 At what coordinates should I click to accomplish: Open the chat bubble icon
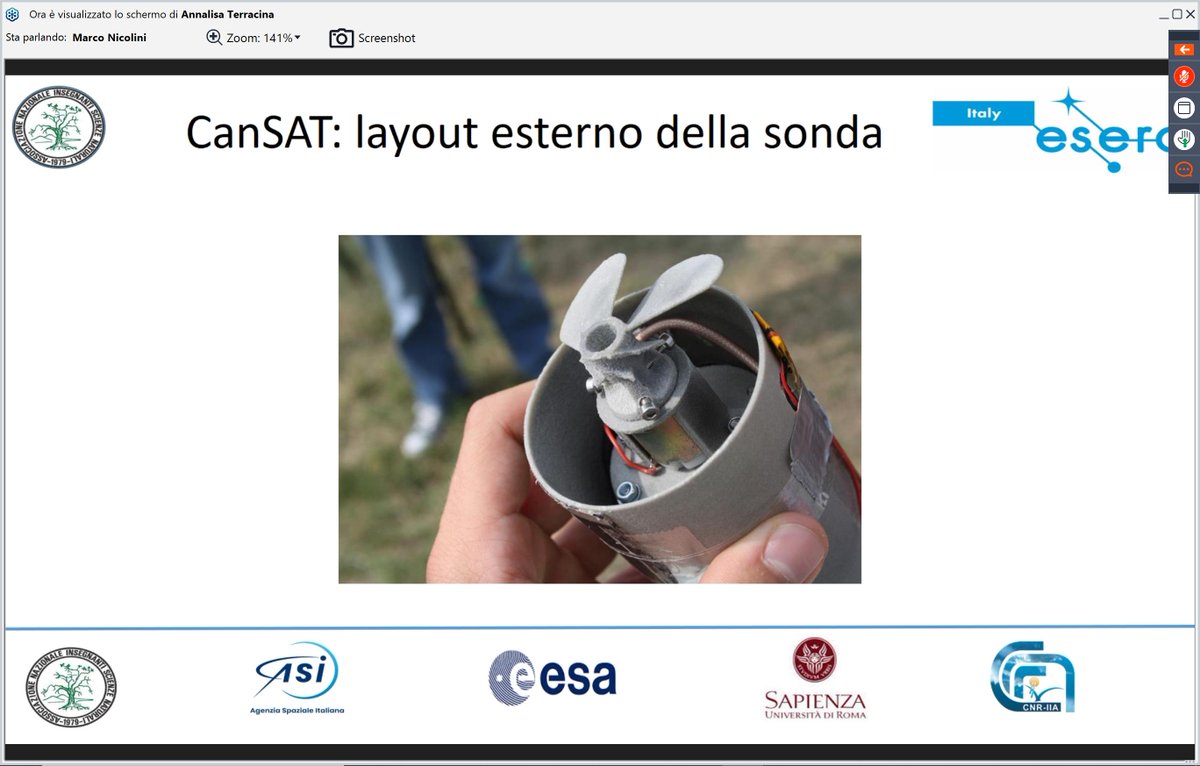[1184, 169]
